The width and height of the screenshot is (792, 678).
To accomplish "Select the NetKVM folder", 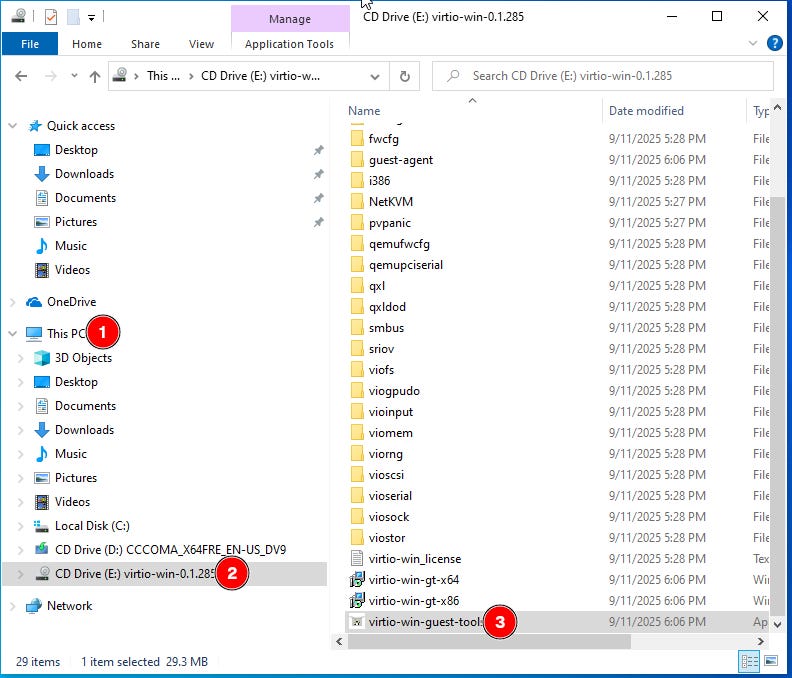I will point(390,202).
